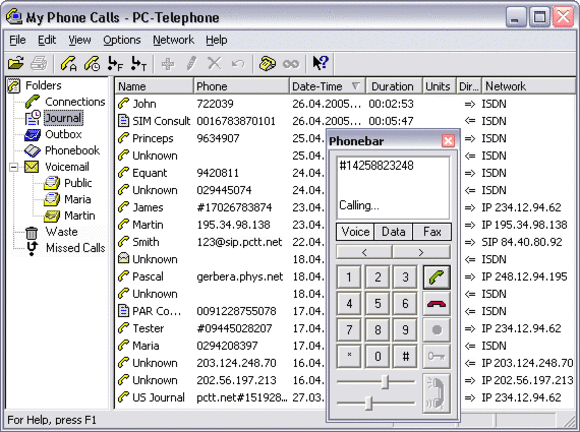Screen dimensions: 580x432
Task: Click the context help arrow icon
Action: pyautogui.click(x=320, y=63)
